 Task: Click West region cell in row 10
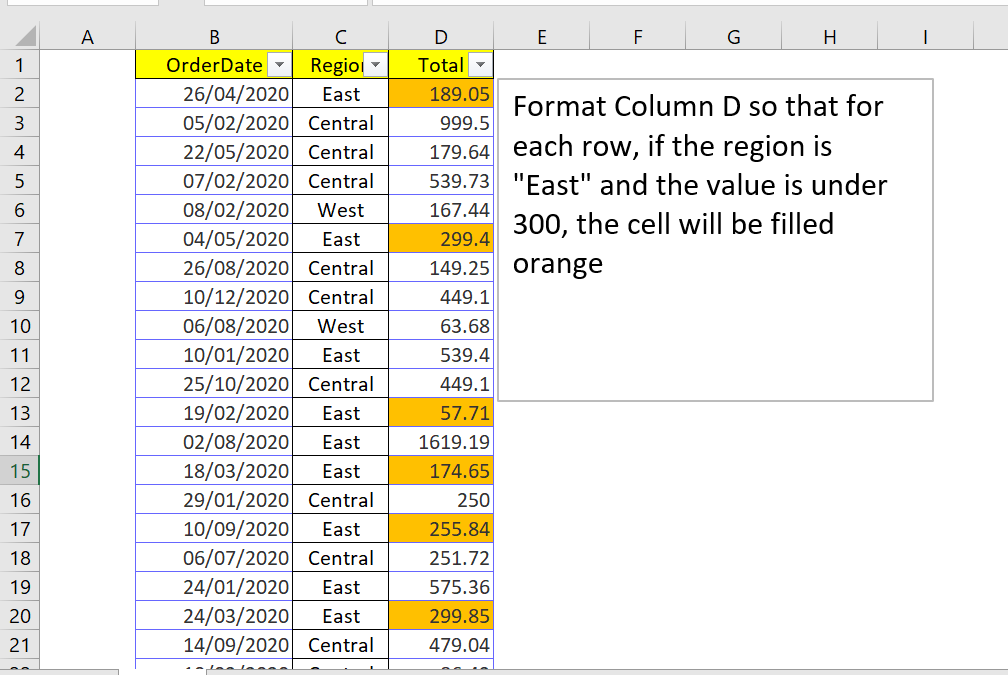(341, 326)
